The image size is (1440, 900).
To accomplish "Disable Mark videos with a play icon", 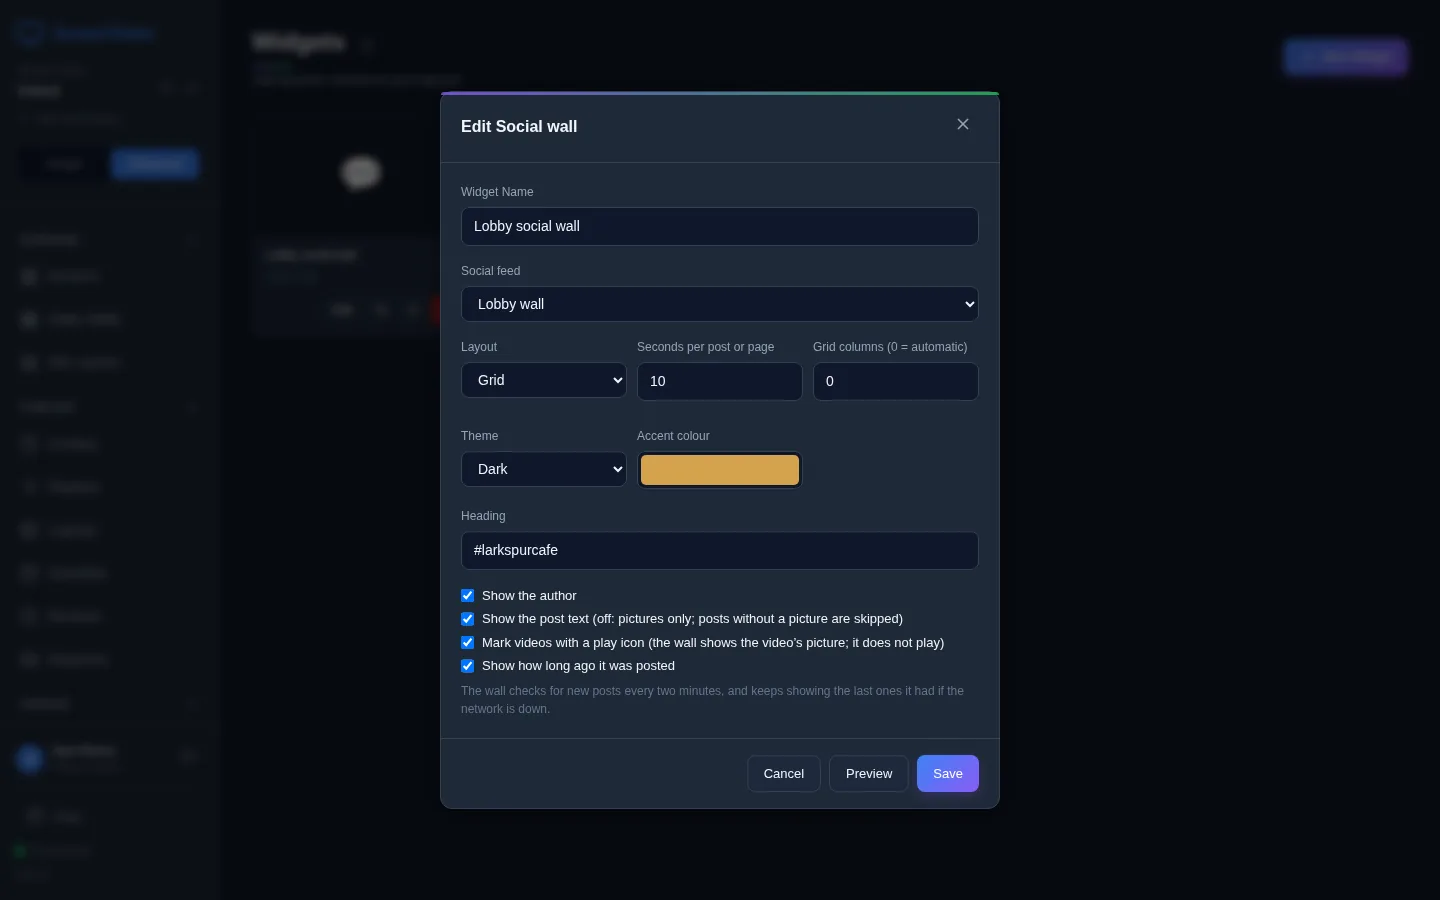I will tap(467, 643).
